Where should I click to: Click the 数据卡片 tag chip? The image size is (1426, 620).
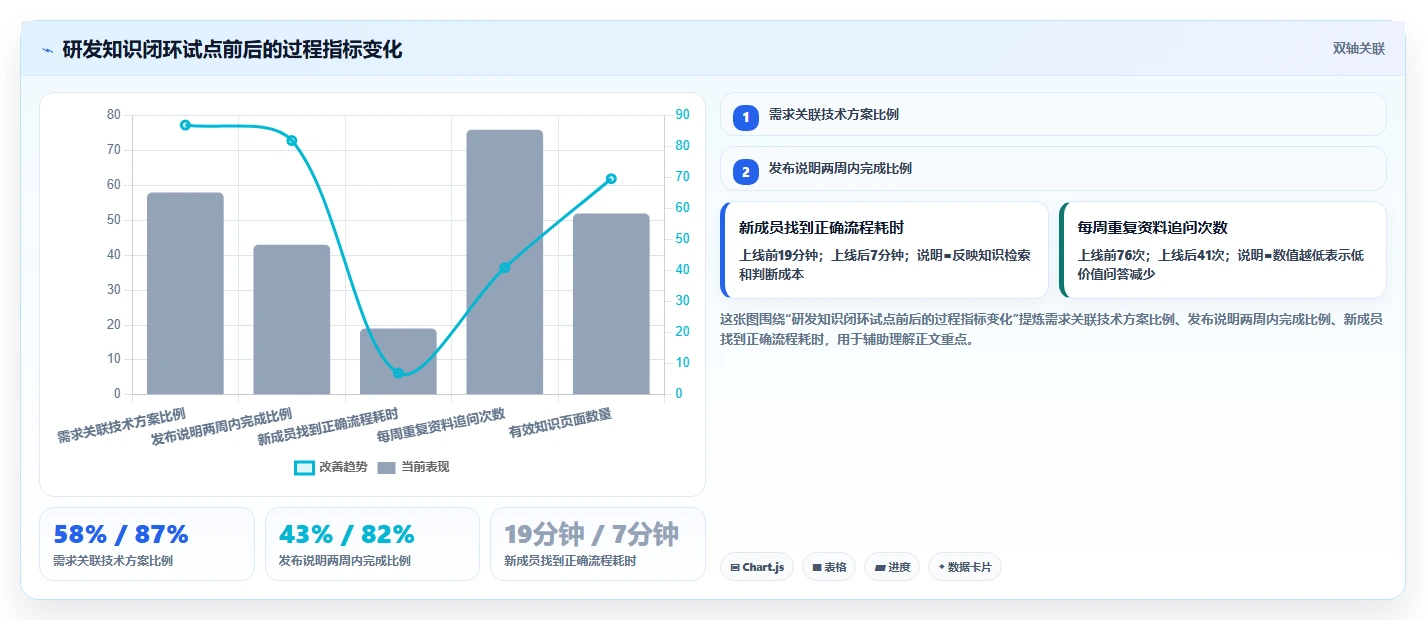tap(965, 567)
